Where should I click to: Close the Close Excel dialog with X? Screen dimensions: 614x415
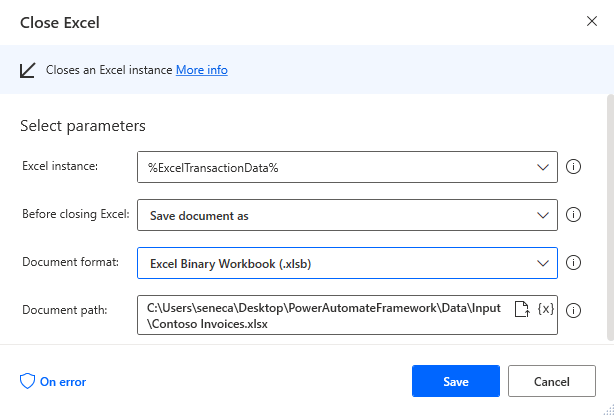592,21
